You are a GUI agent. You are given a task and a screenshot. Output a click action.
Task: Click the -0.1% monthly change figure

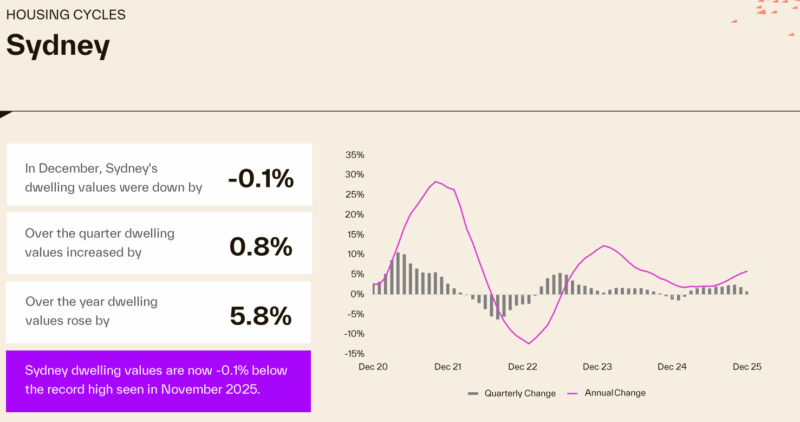coord(260,178)
